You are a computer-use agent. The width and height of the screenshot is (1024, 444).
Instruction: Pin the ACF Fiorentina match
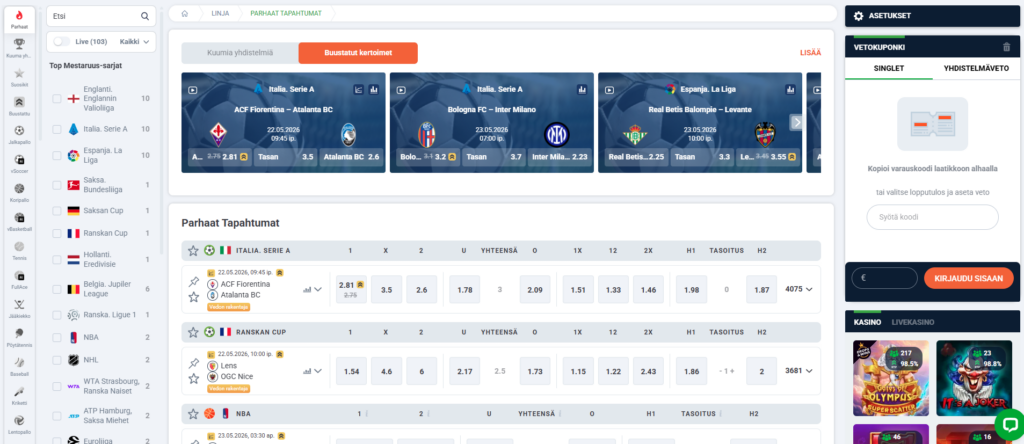click(x=193, y=282)
